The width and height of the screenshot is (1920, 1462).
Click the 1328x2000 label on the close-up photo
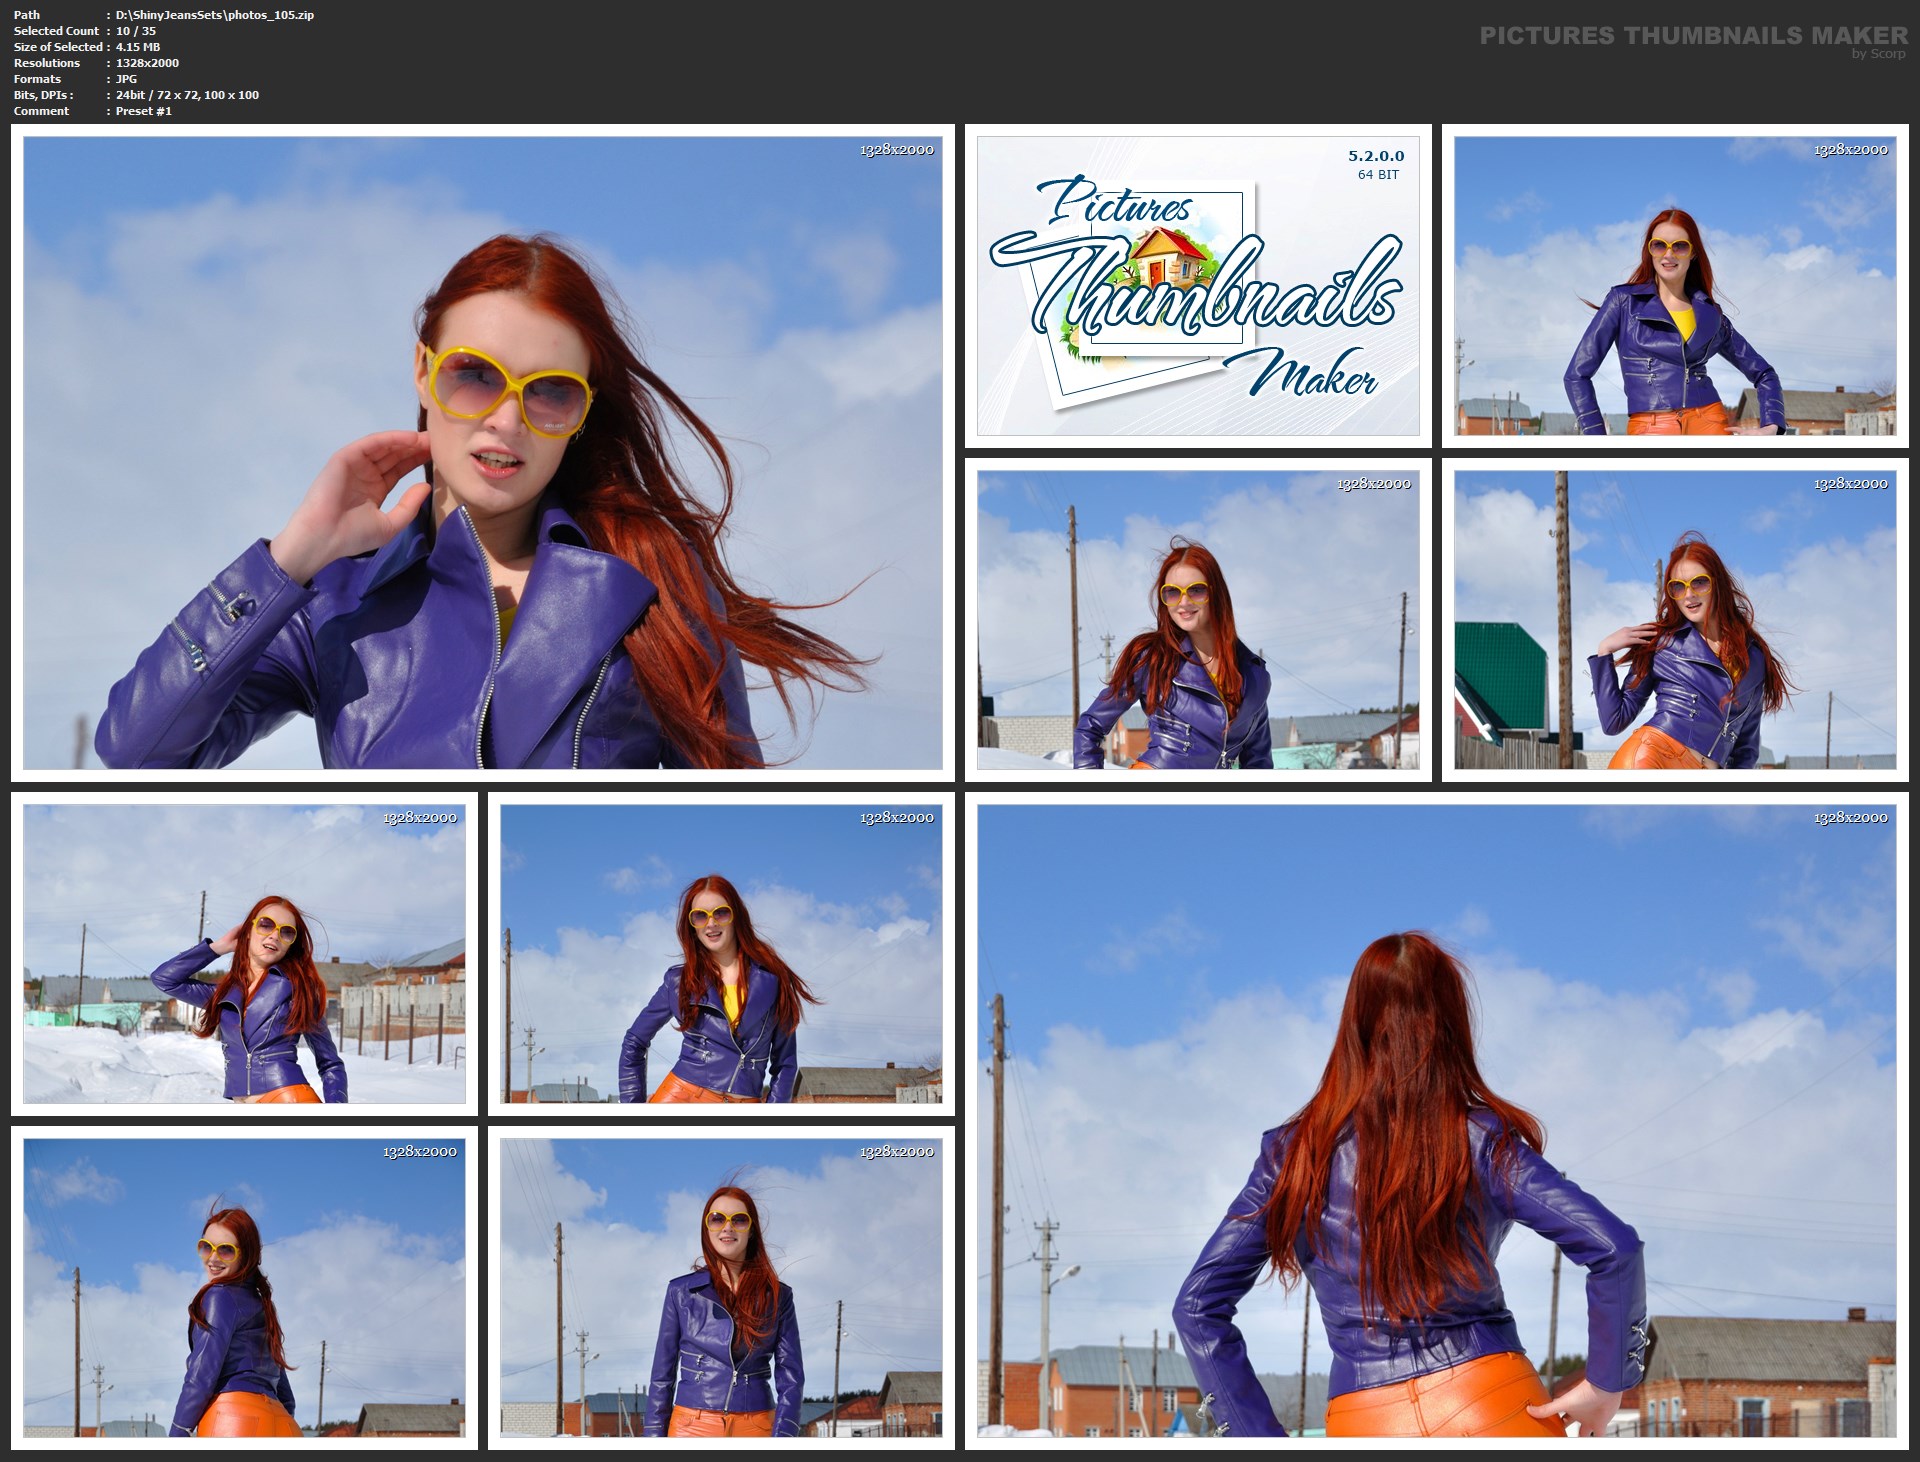click(897, 149)
